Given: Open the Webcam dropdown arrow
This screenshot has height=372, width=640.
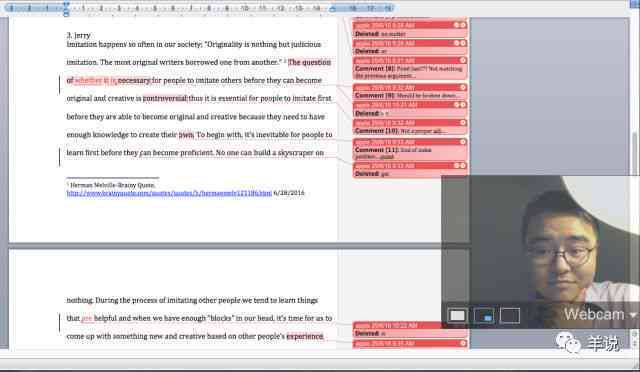Looking at the screenshot, I should [633, 315].
